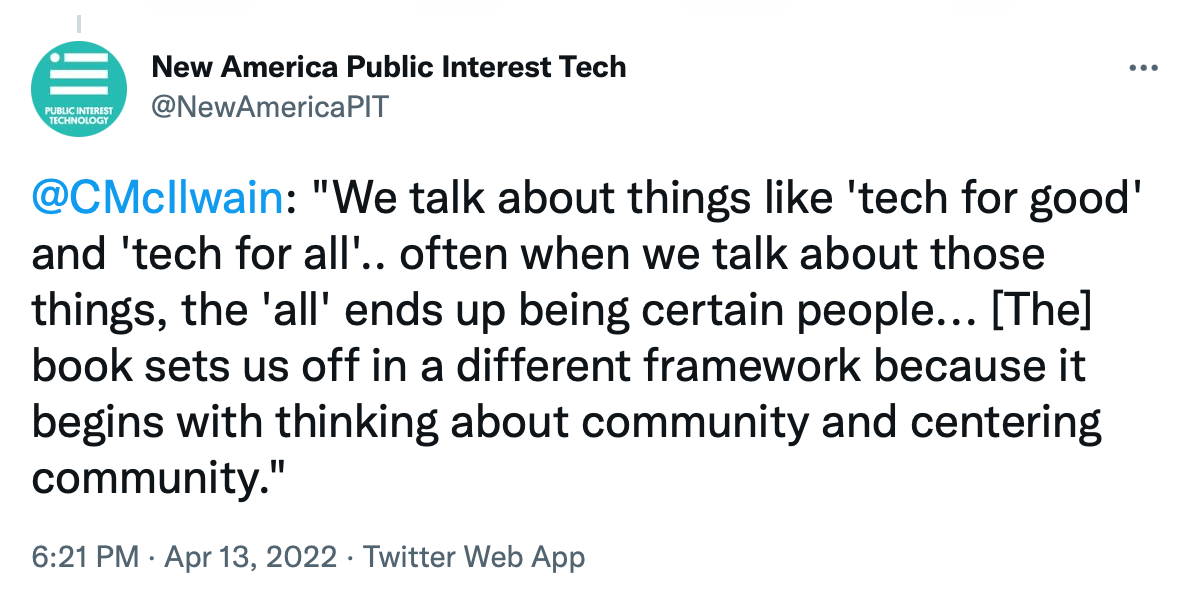1190x602 pixels.
Task: Click the Apr 13, 2022 date
Action: [250, 557]
